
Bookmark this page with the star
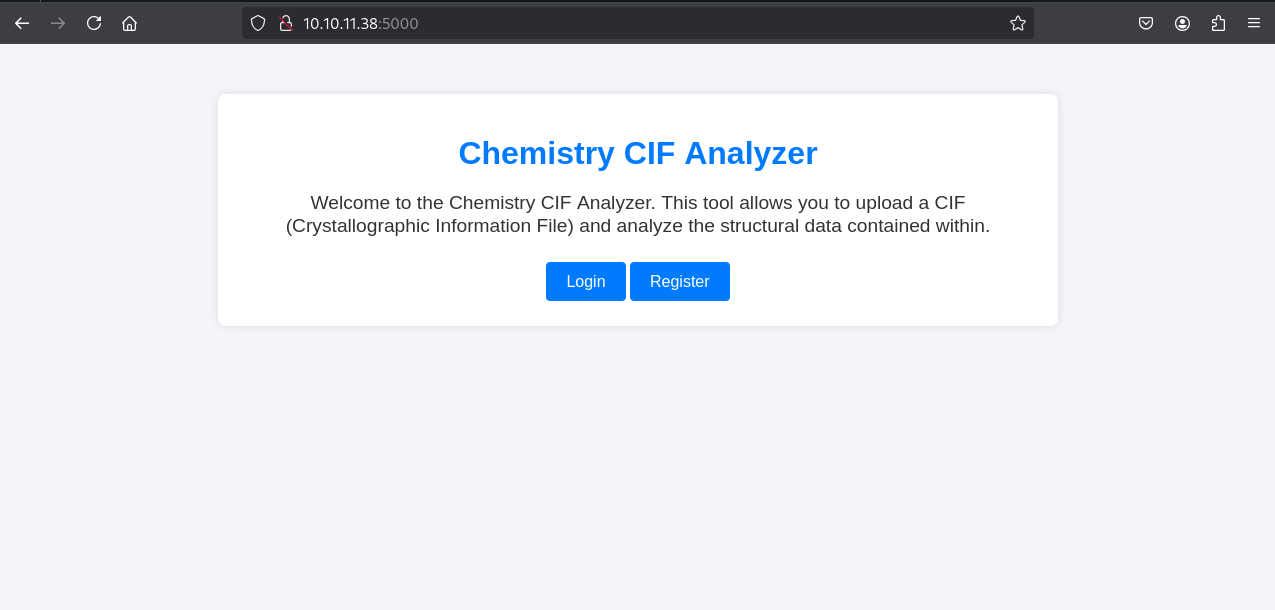[x=1018, y=23]
